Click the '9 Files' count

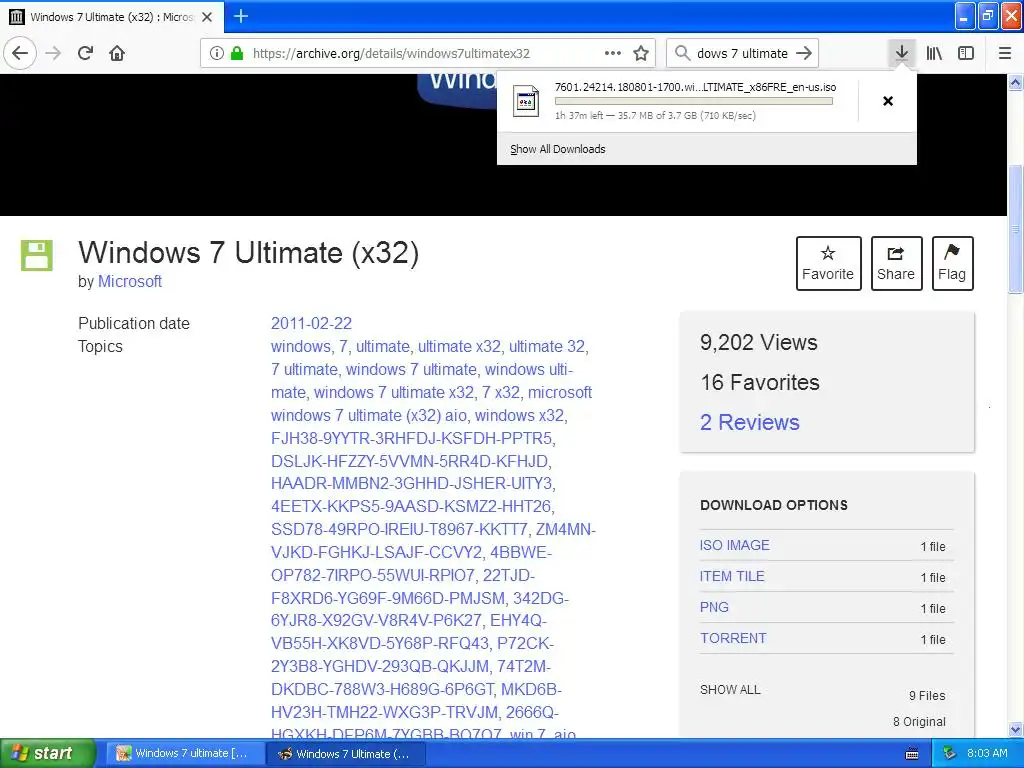927,696
